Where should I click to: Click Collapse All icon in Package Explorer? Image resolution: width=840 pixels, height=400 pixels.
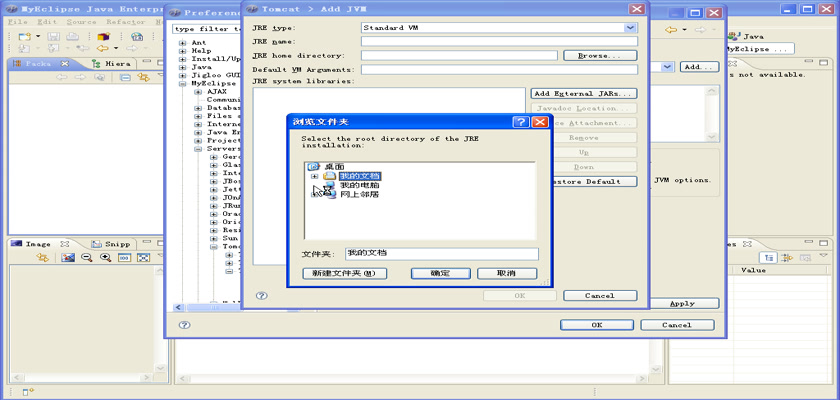(125, 77)
